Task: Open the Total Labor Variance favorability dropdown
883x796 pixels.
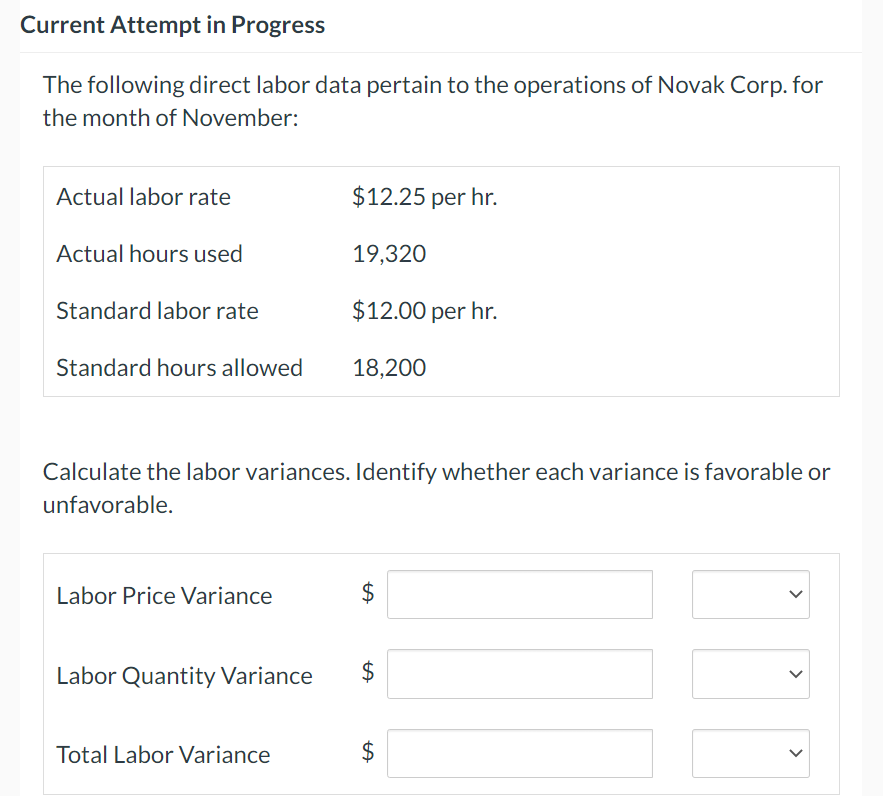Action: tap(750, 753)
